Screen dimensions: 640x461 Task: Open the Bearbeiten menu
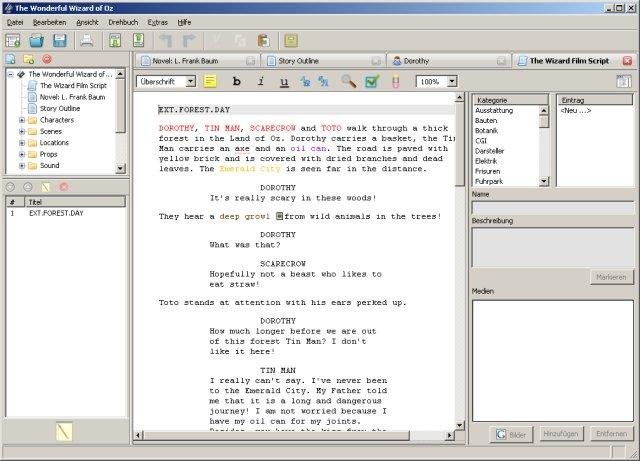pyautogui.click(x=49, y=22)
